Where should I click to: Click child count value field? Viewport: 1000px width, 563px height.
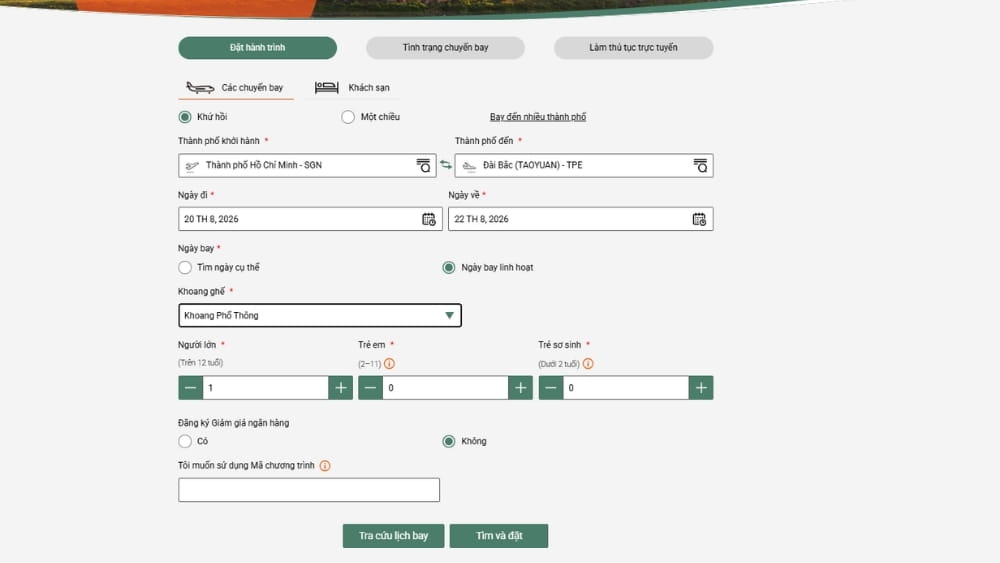pos(445,388)
